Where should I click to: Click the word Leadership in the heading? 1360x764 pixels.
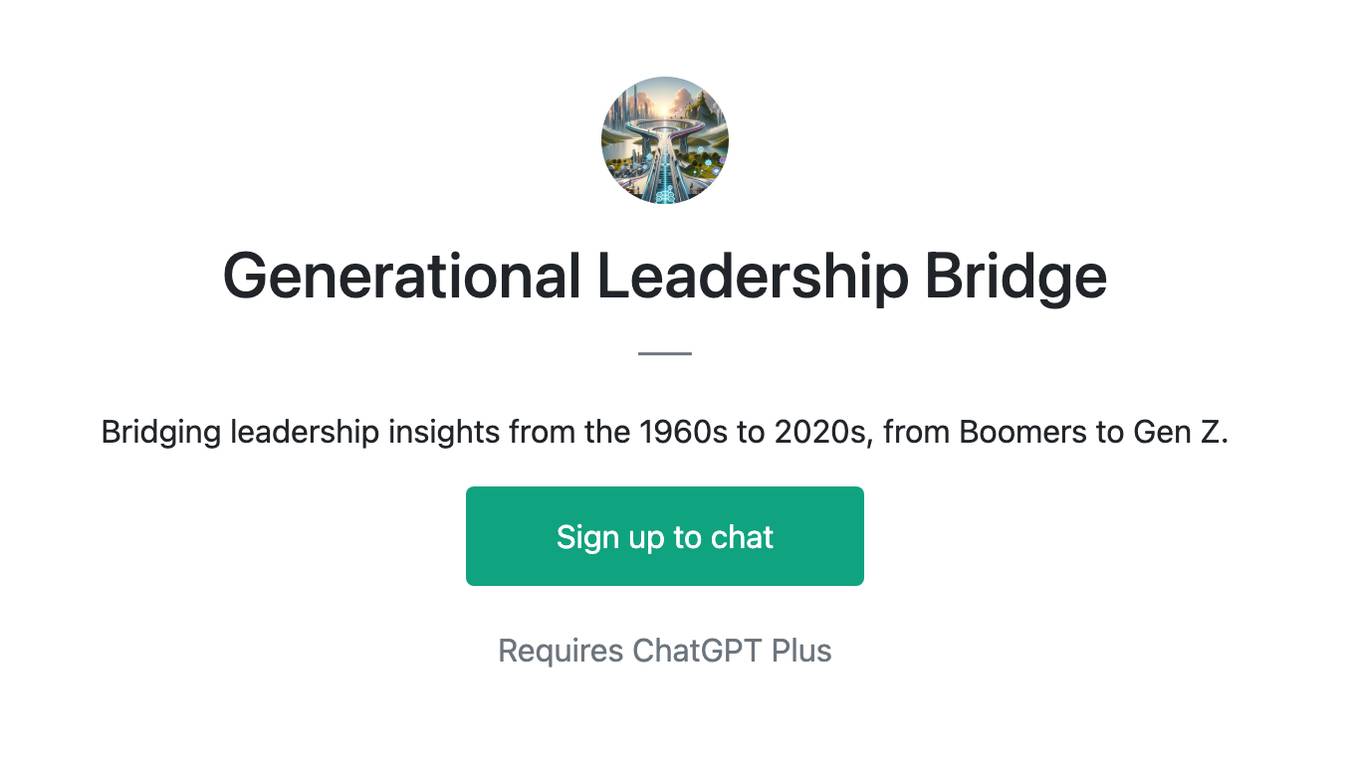pyautogui.click(x=752, y=276)
